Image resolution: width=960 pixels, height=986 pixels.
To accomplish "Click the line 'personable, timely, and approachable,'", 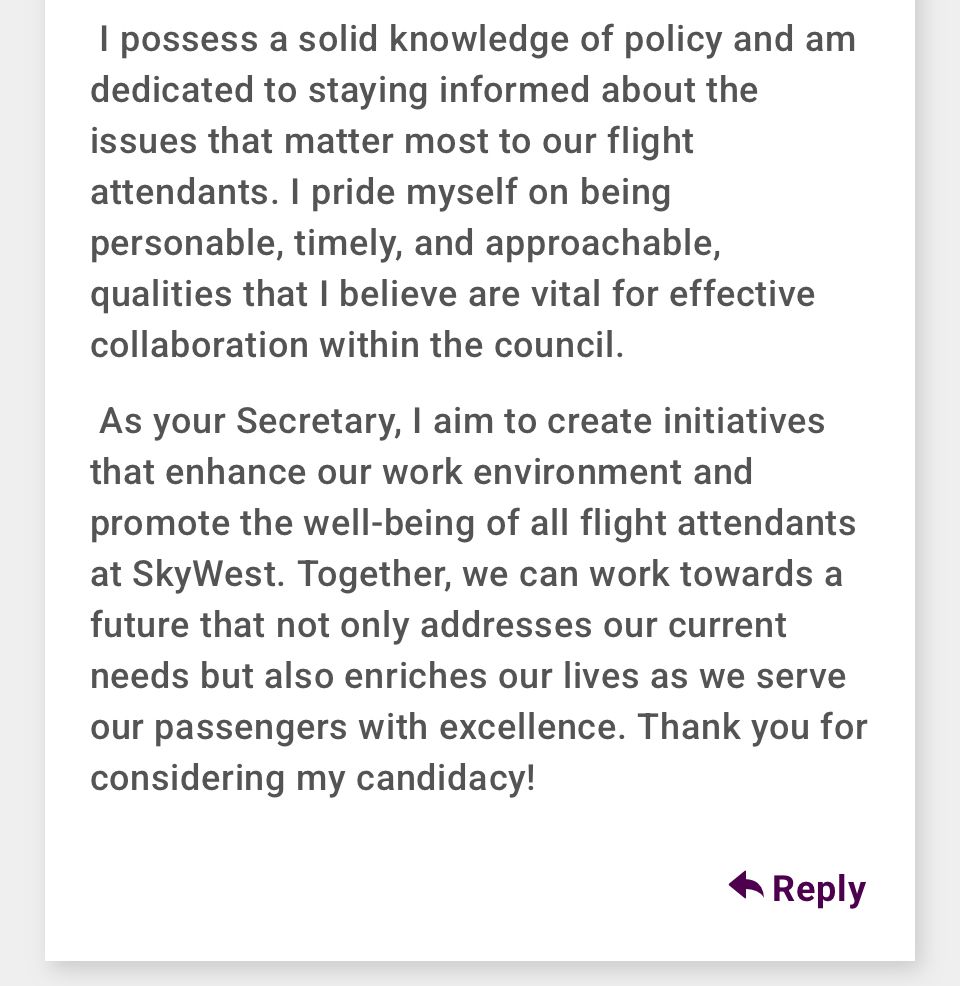I will click(406, 244).
